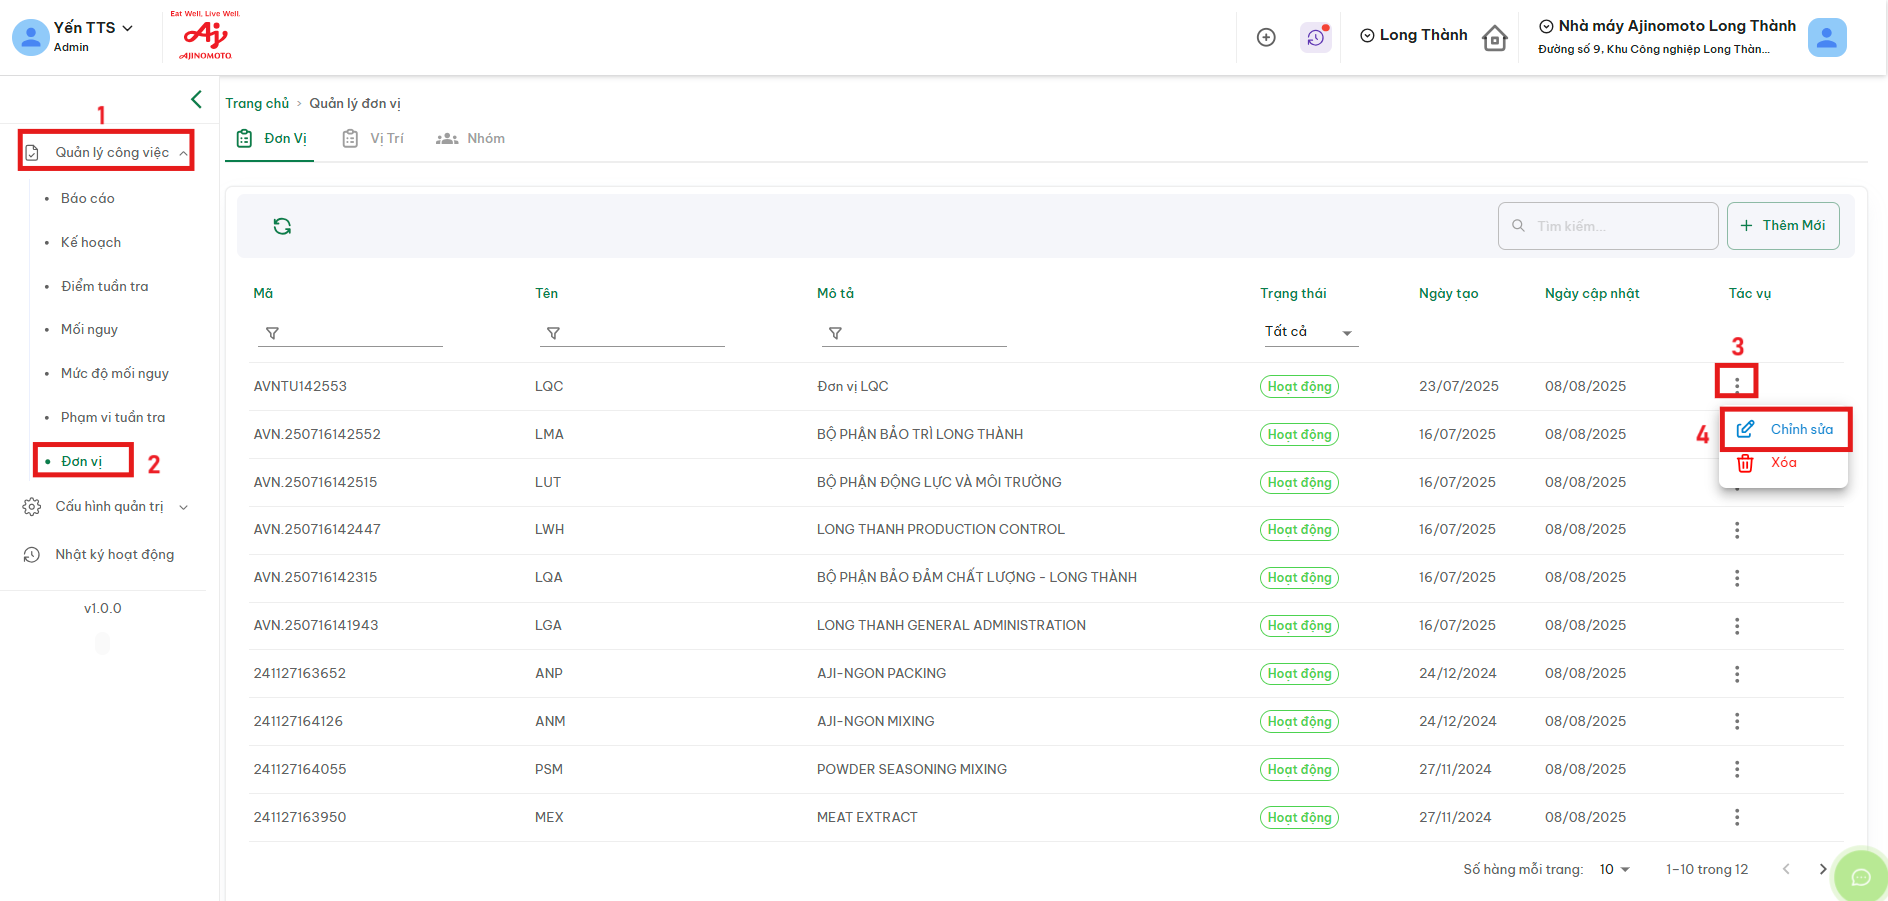Open Long Thành site selector
The image size is (1888, 901).
coord(1414,35)
